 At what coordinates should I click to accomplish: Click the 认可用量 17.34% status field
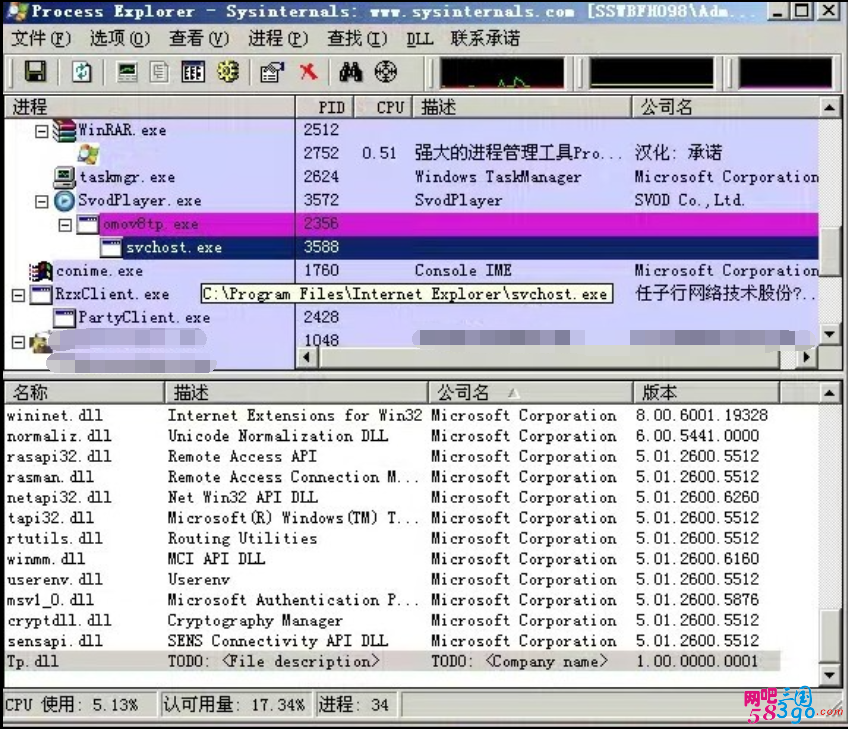(x=235, y=704)
